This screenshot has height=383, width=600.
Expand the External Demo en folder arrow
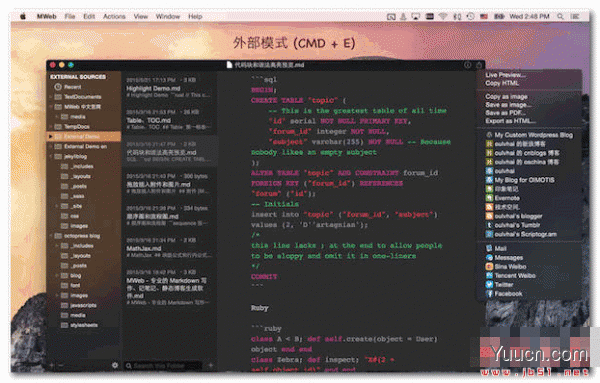point(50,147)
